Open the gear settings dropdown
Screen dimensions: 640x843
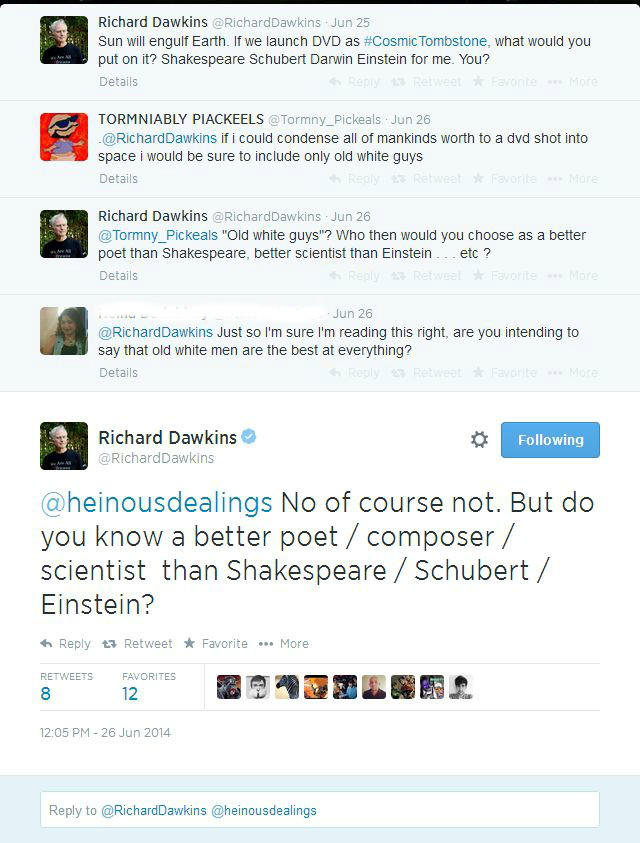pyautogui.click(x=479, y=440)
